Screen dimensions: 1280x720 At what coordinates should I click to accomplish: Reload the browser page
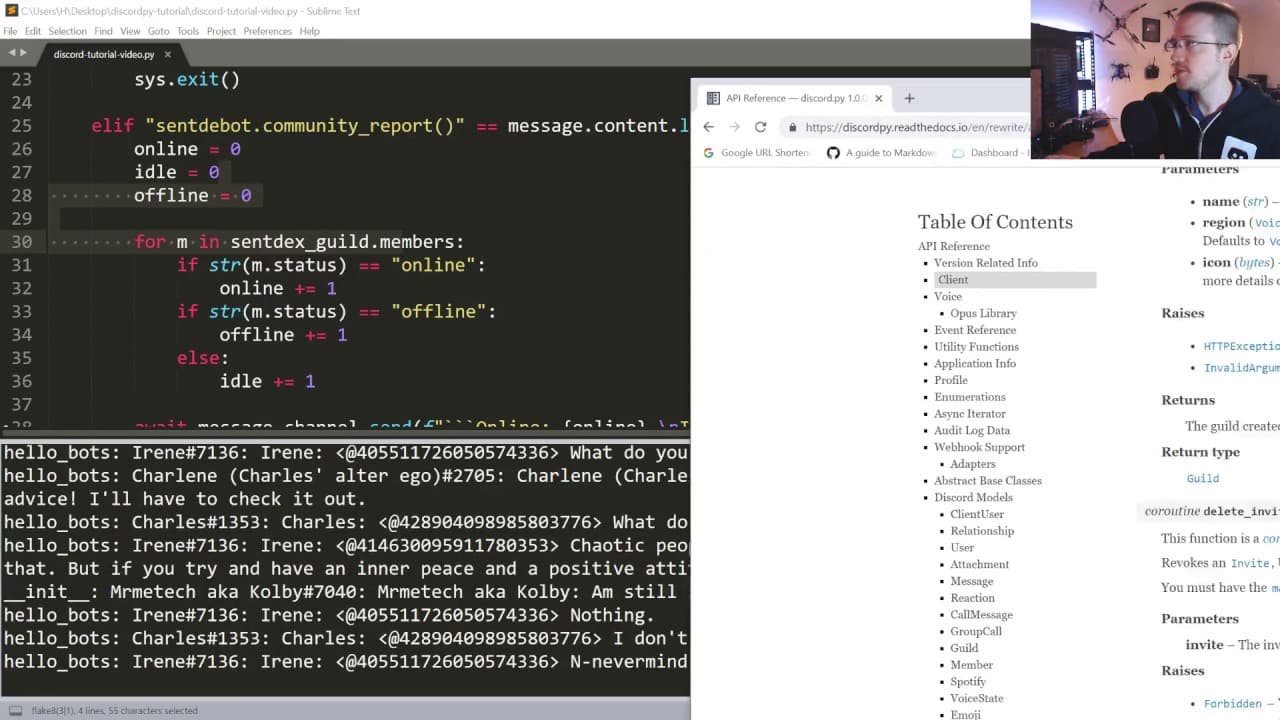pyautogui.click(x=760, y=127)
